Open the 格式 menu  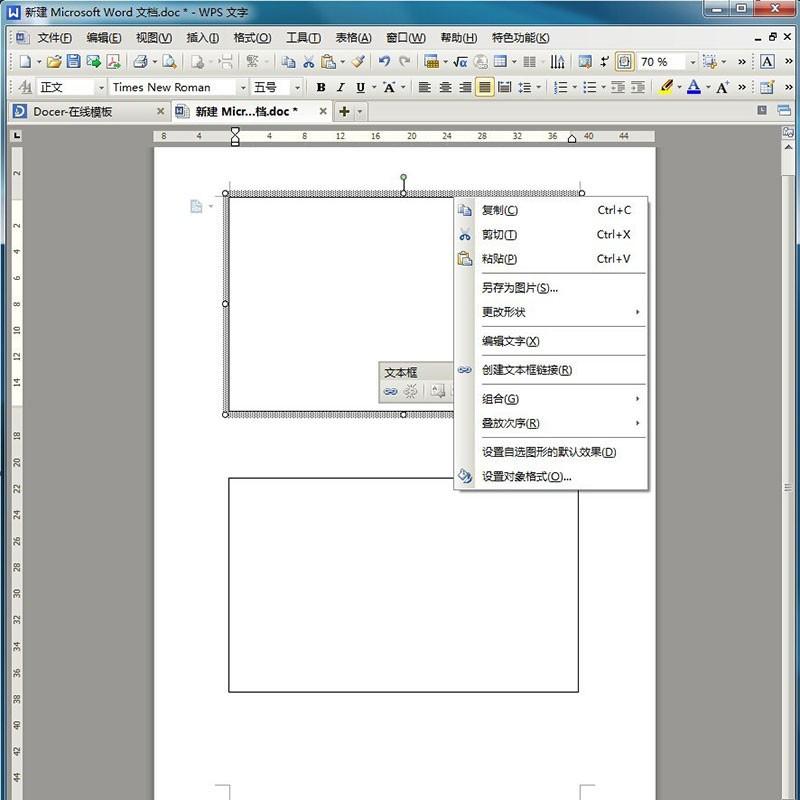pos(253,37)
